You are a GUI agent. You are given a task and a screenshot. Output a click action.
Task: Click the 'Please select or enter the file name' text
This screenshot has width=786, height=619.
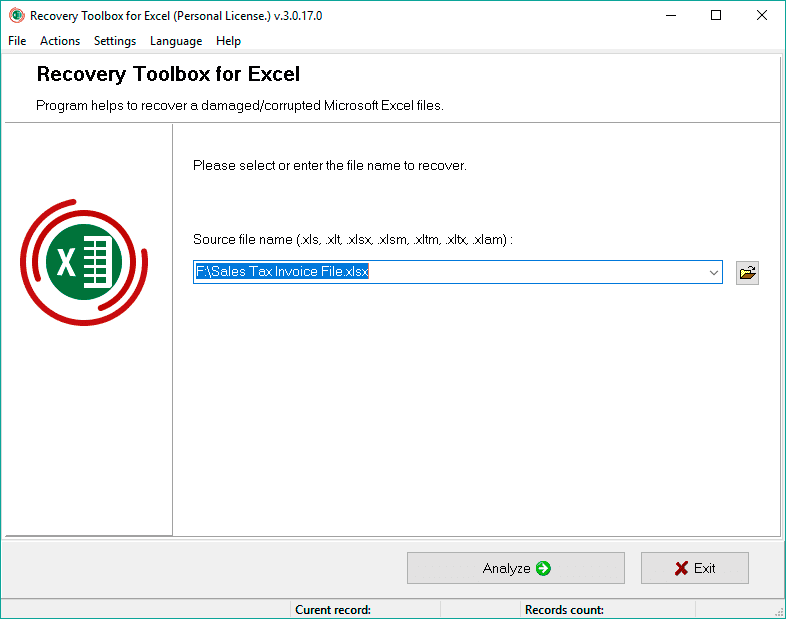point(330,165)
